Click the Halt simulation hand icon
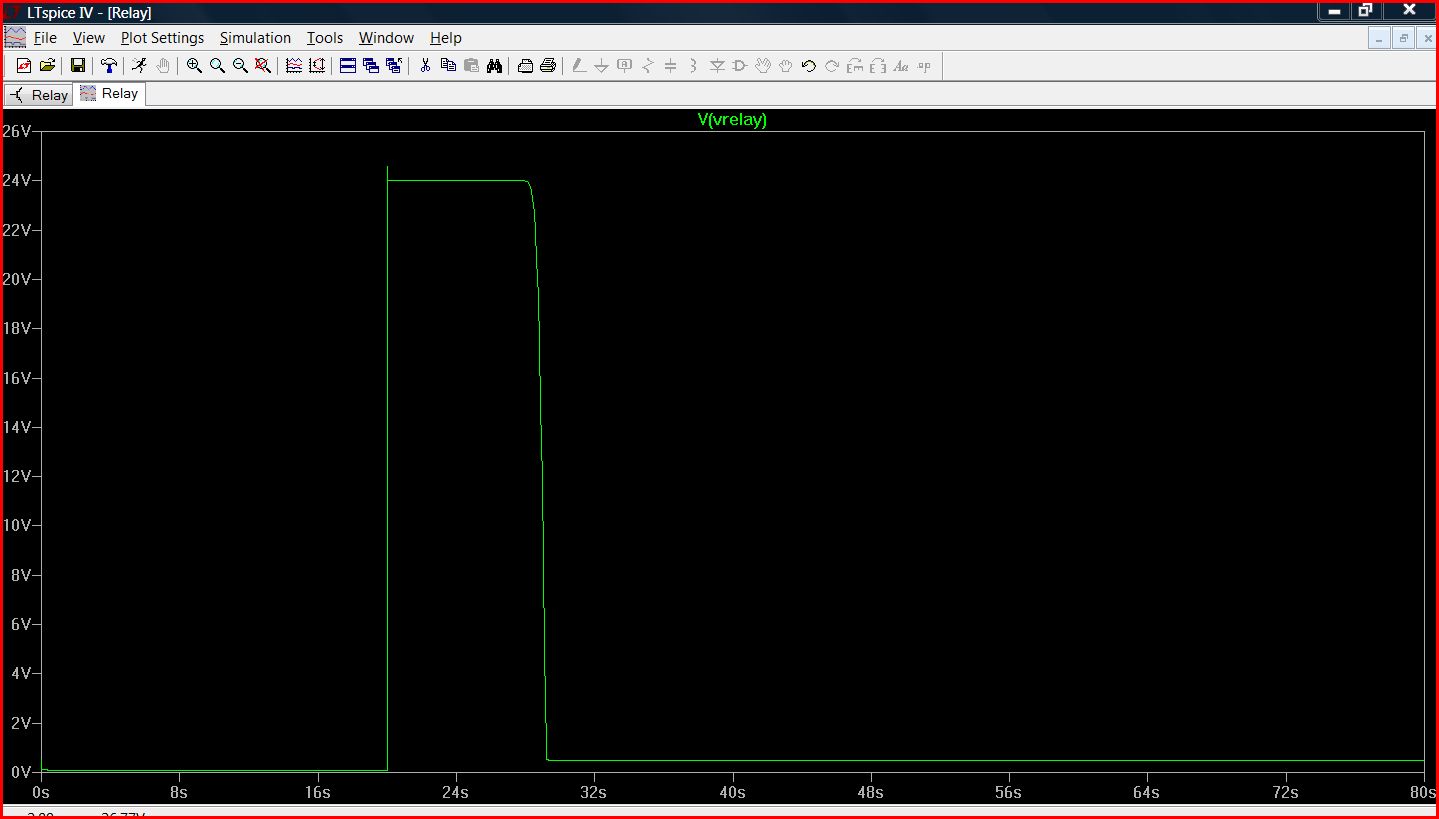The height and width of the screenshot is (819, 1439). [x=162, y=66]
